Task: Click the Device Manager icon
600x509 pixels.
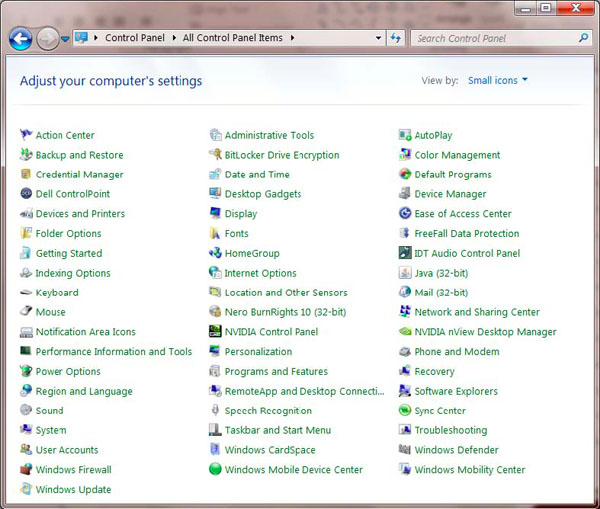Action: [x=405, y=194]
